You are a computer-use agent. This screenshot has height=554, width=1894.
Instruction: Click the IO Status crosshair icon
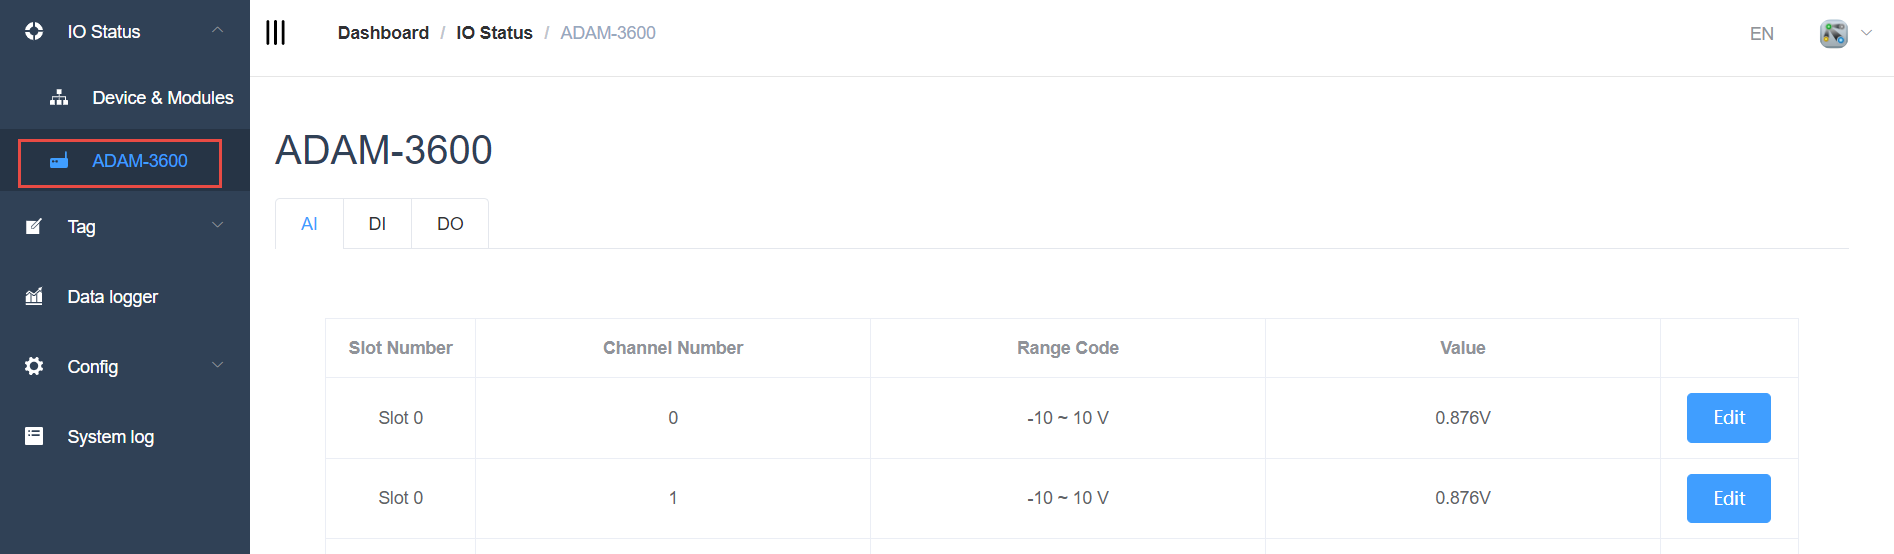[34, 31]
